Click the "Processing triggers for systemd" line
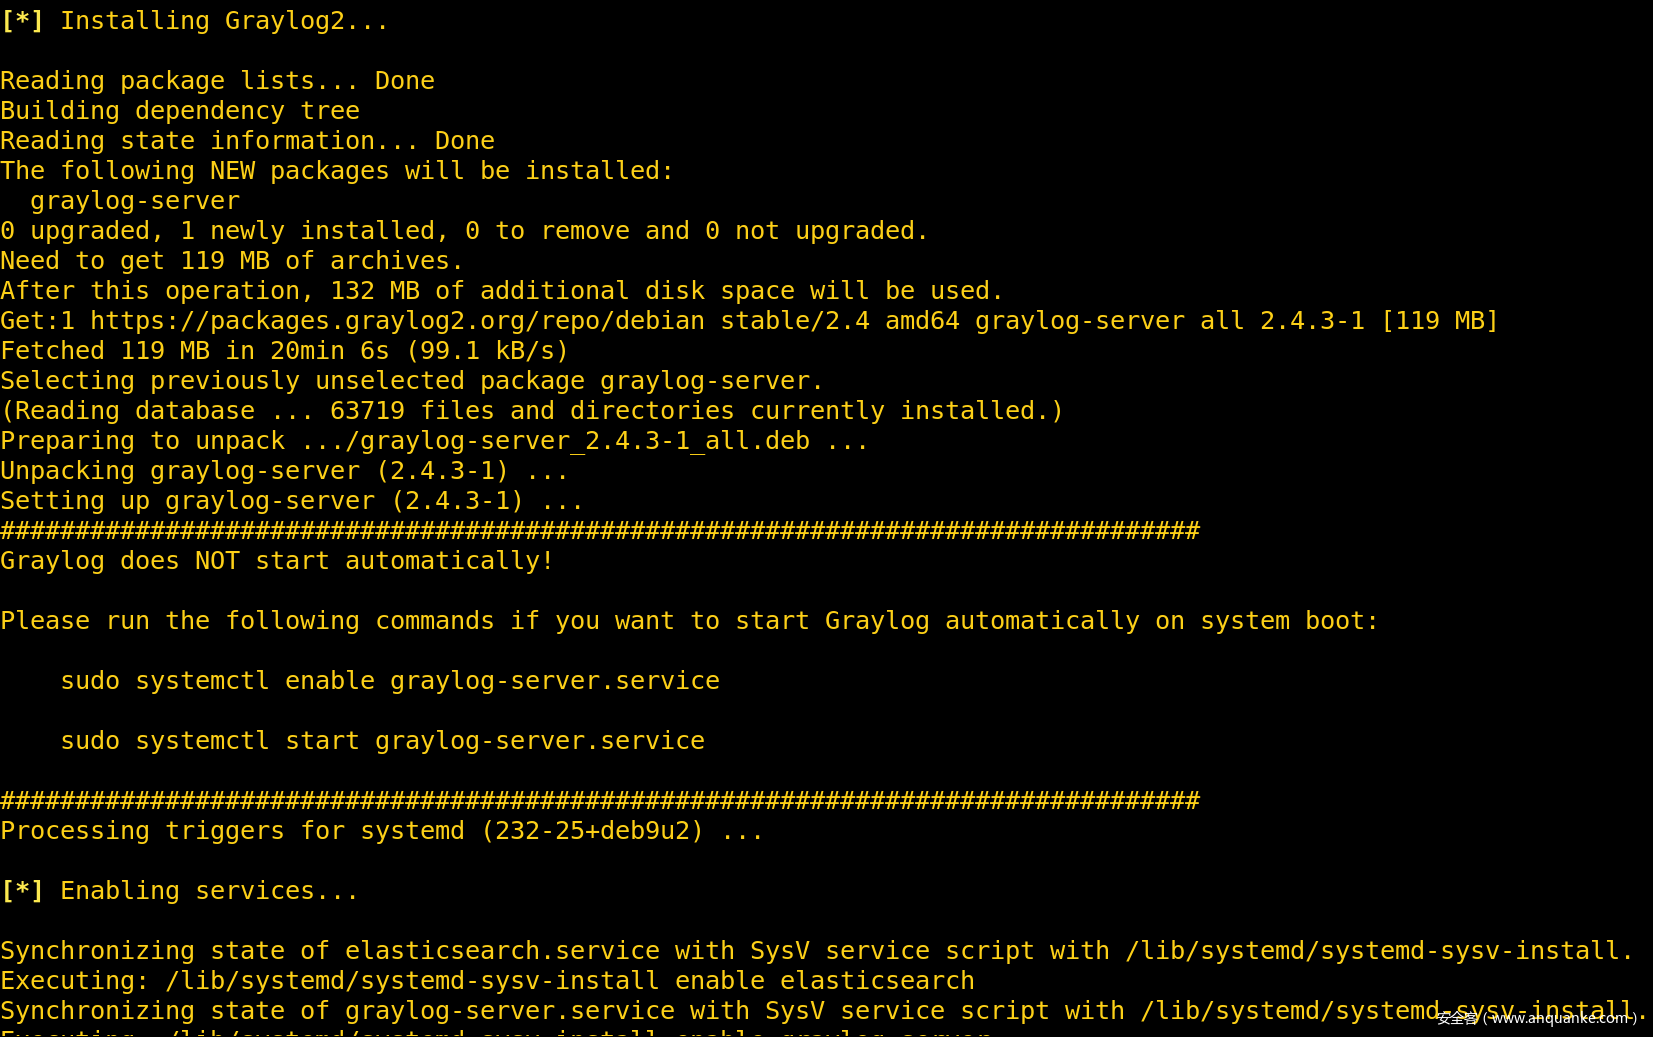Image resolution: width=1653 pixels, height=1037 pixels. [x=381, y=831]
